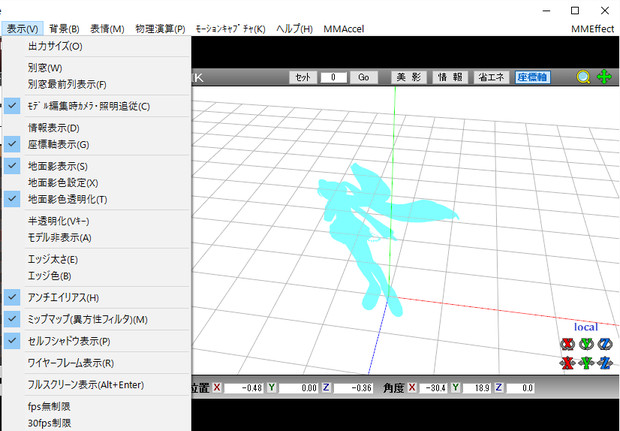Click the position X value field
Screen dimensions: 620x431
(x=244, y=388)
